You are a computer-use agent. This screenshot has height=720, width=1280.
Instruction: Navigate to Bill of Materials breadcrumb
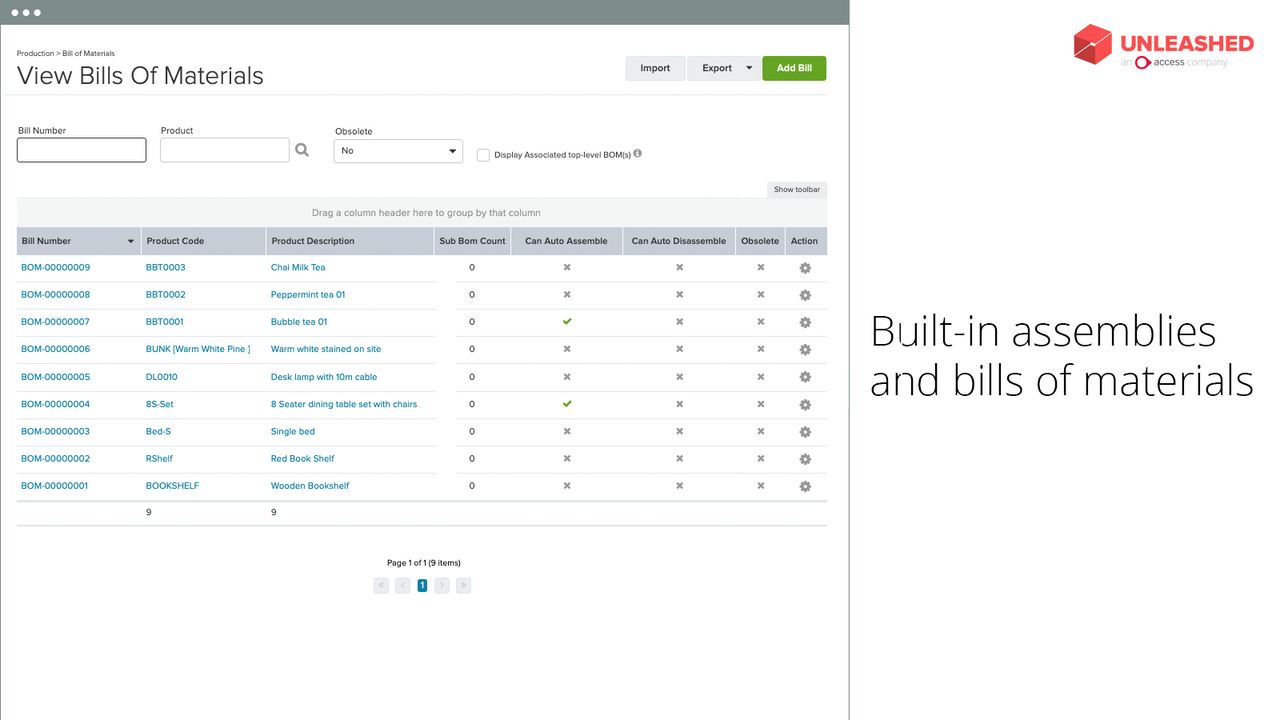[x=88, y=53]
